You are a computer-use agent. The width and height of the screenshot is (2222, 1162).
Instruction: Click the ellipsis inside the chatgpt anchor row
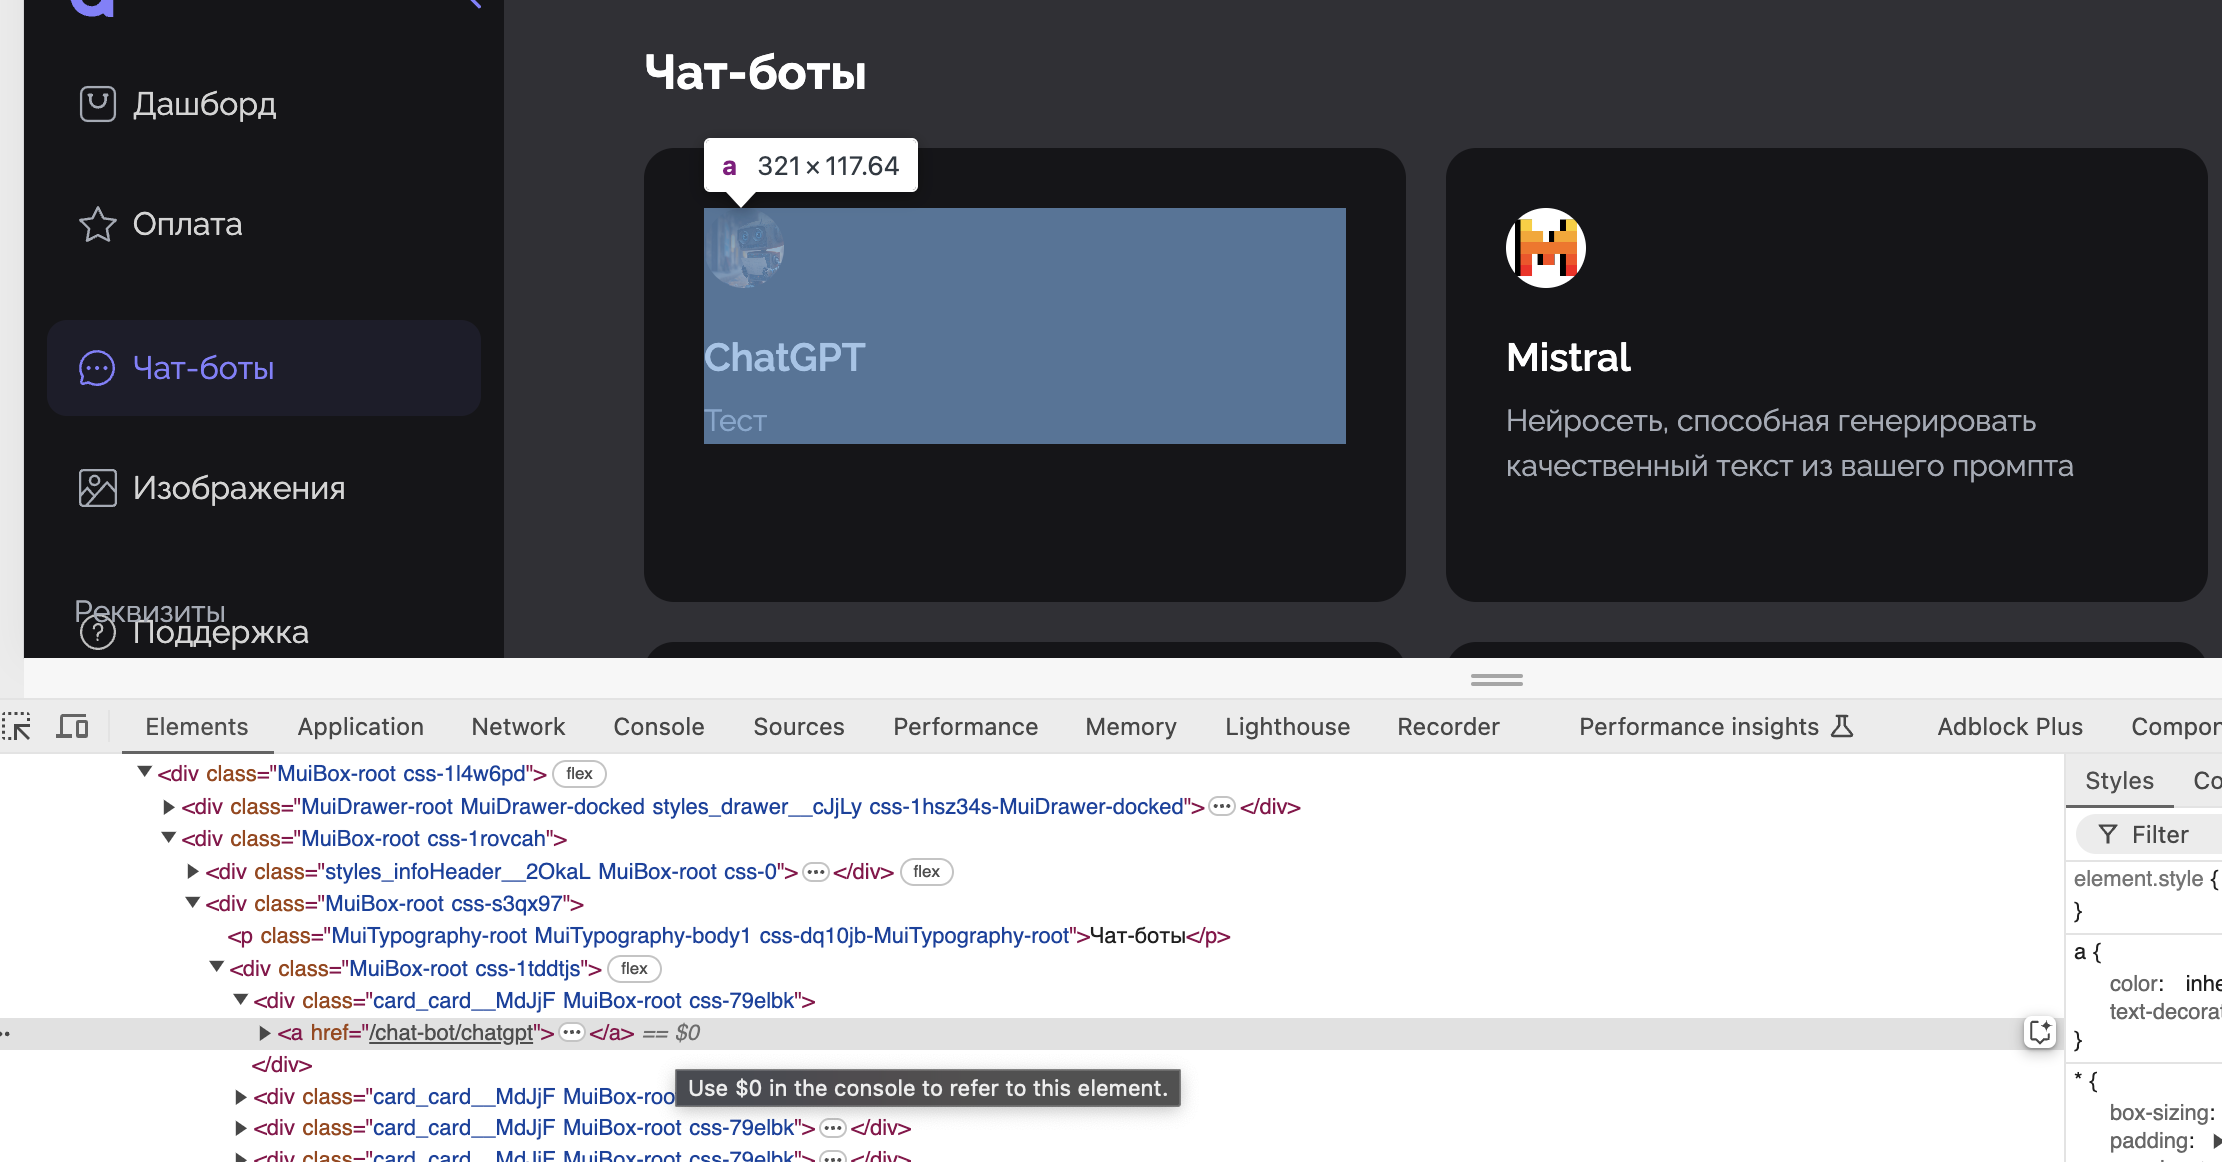[x=571, y=1032]
